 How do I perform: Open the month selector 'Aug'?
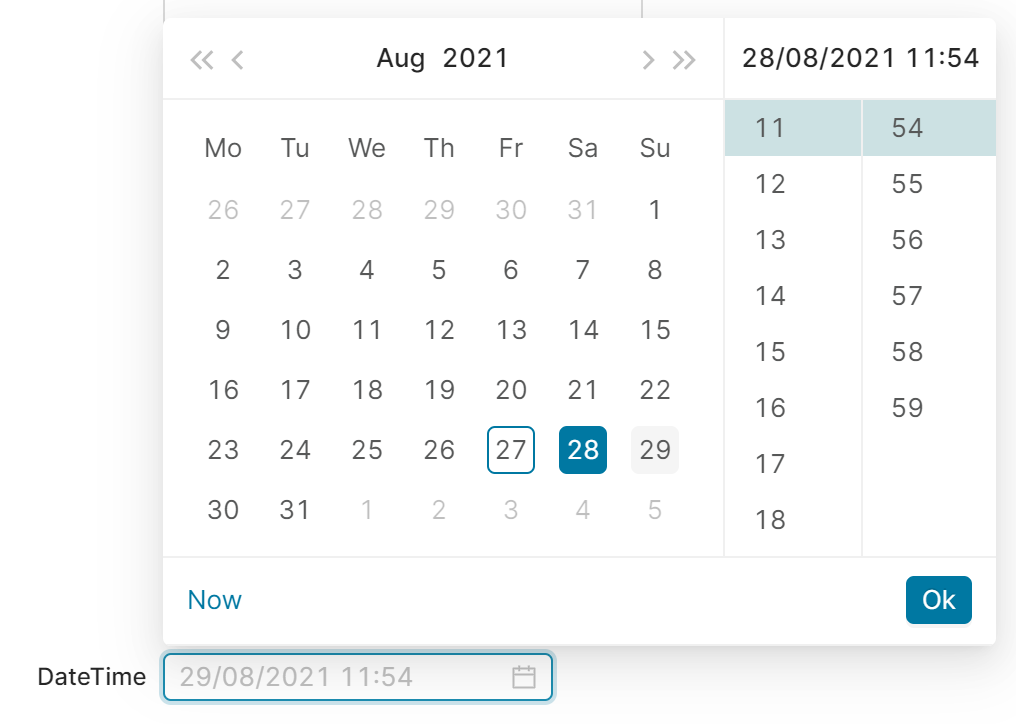point(400,59)
